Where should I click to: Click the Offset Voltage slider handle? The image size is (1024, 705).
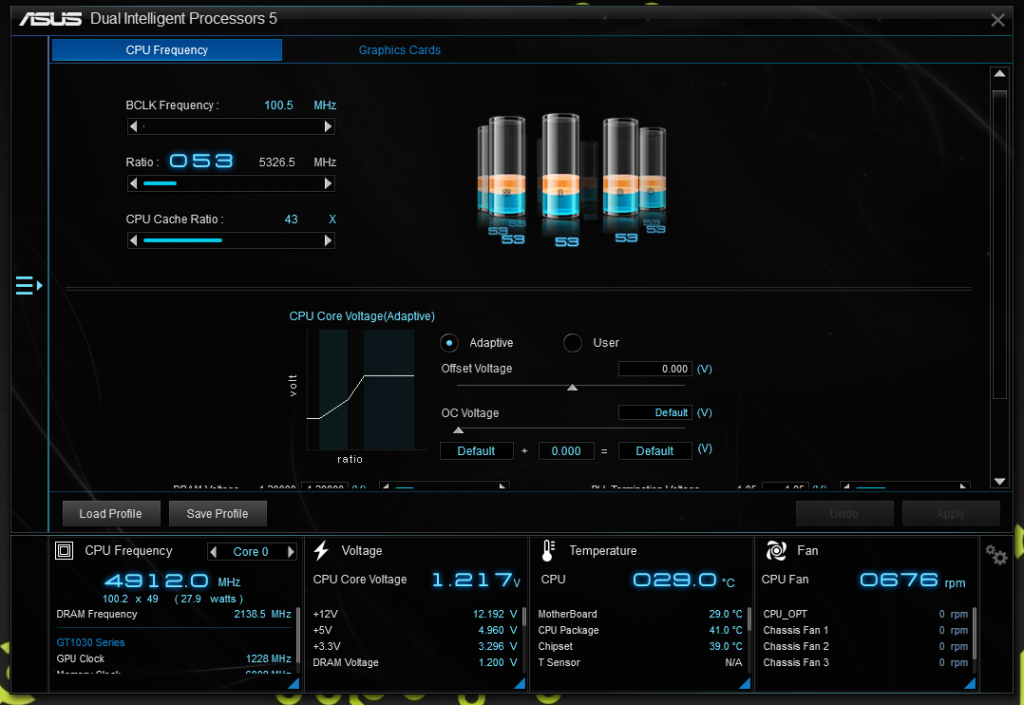coord(572,388)
